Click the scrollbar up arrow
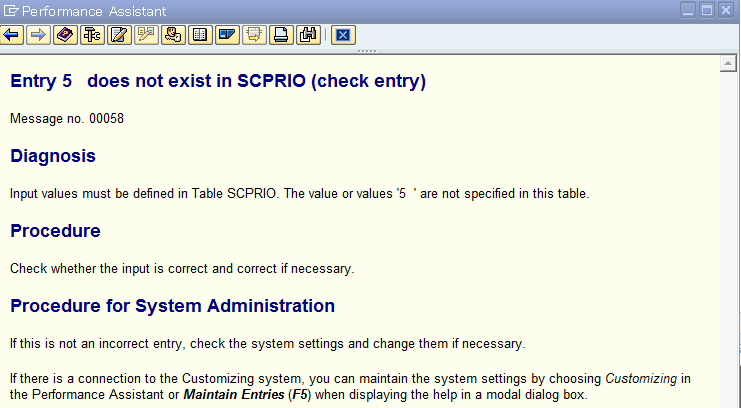741x408 pixels. coord(728,63)
